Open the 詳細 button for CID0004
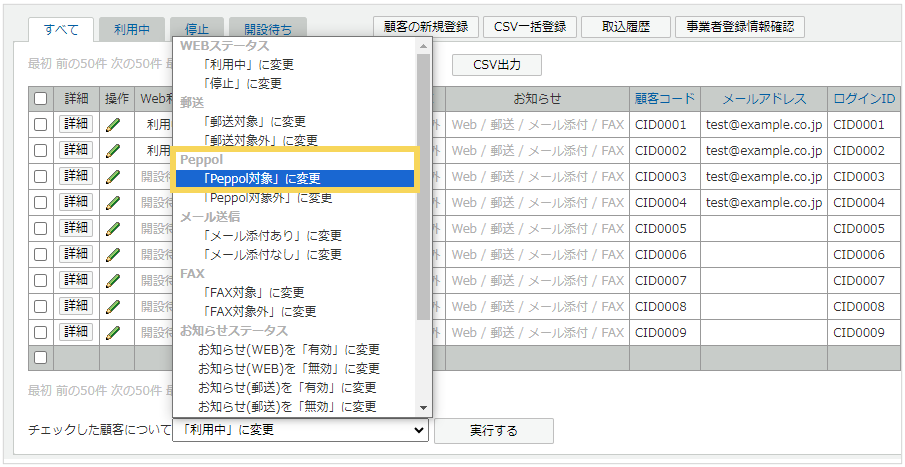The width and height of the screenshot is (905, 467). pyautogui.click(x=76, y=203)
